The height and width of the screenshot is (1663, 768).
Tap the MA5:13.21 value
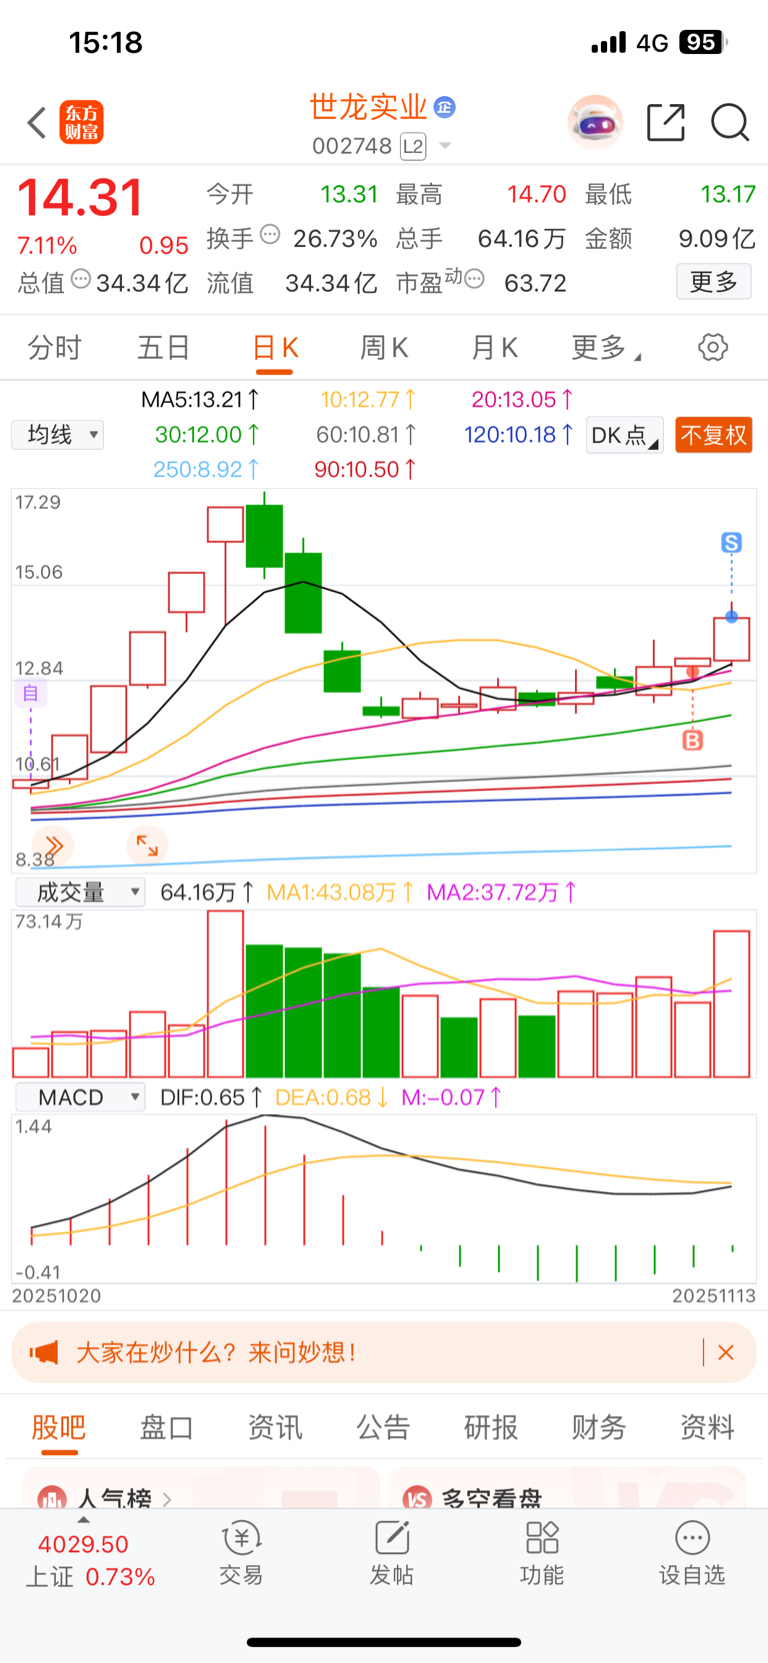coord(200,400)
